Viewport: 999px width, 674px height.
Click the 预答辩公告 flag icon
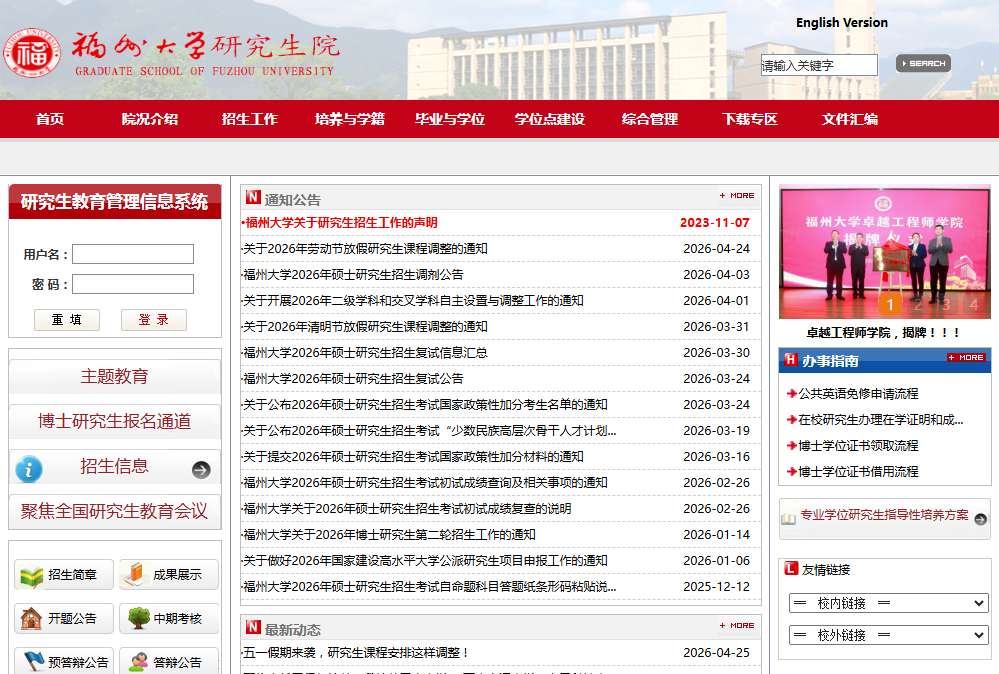(33, 661)
